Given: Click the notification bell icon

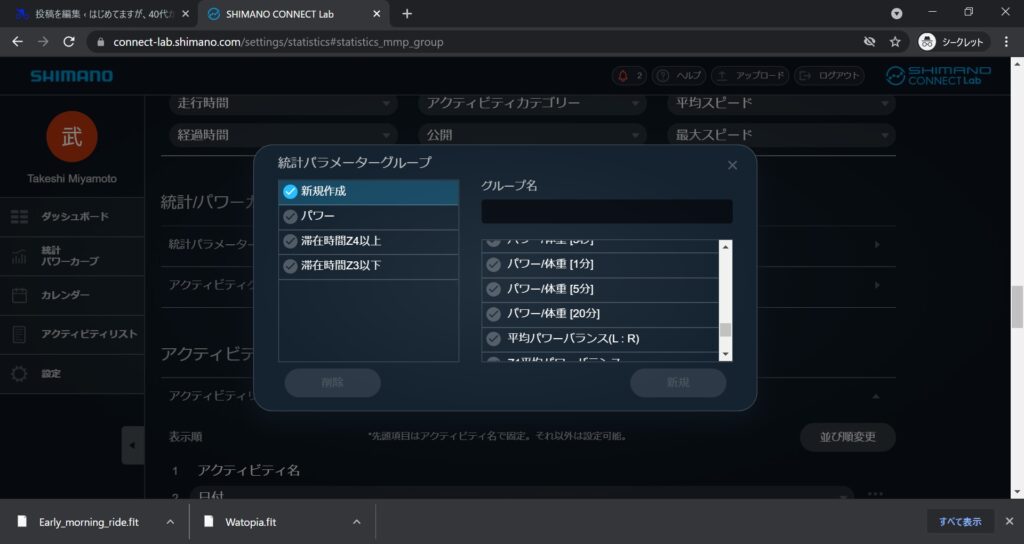Looking at the screenshot, I should tap(623, 76).
